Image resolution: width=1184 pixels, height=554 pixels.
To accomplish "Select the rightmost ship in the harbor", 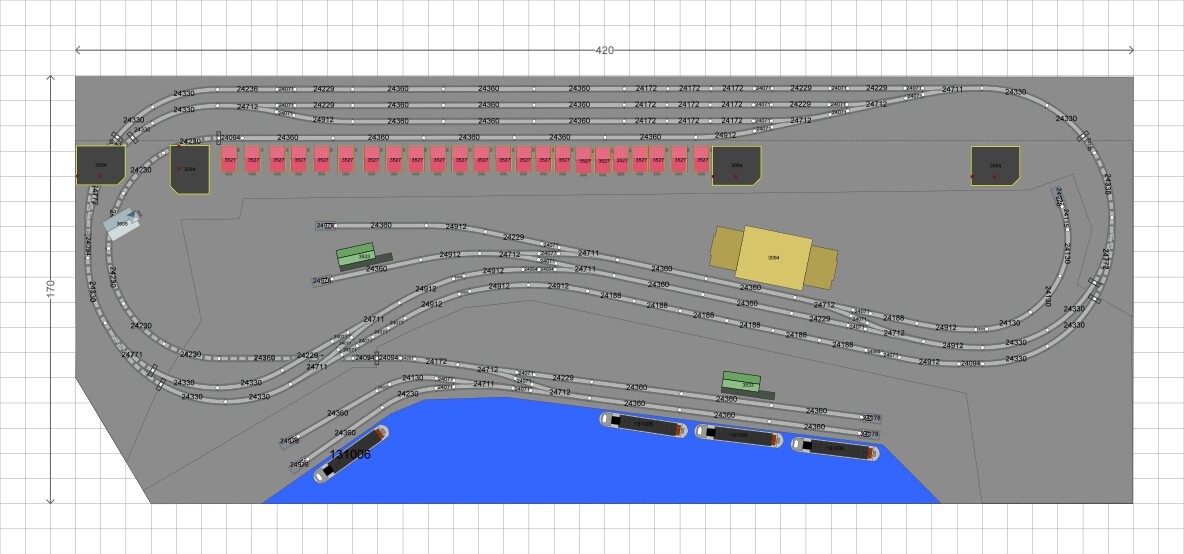I will click(x=834, y=449).
